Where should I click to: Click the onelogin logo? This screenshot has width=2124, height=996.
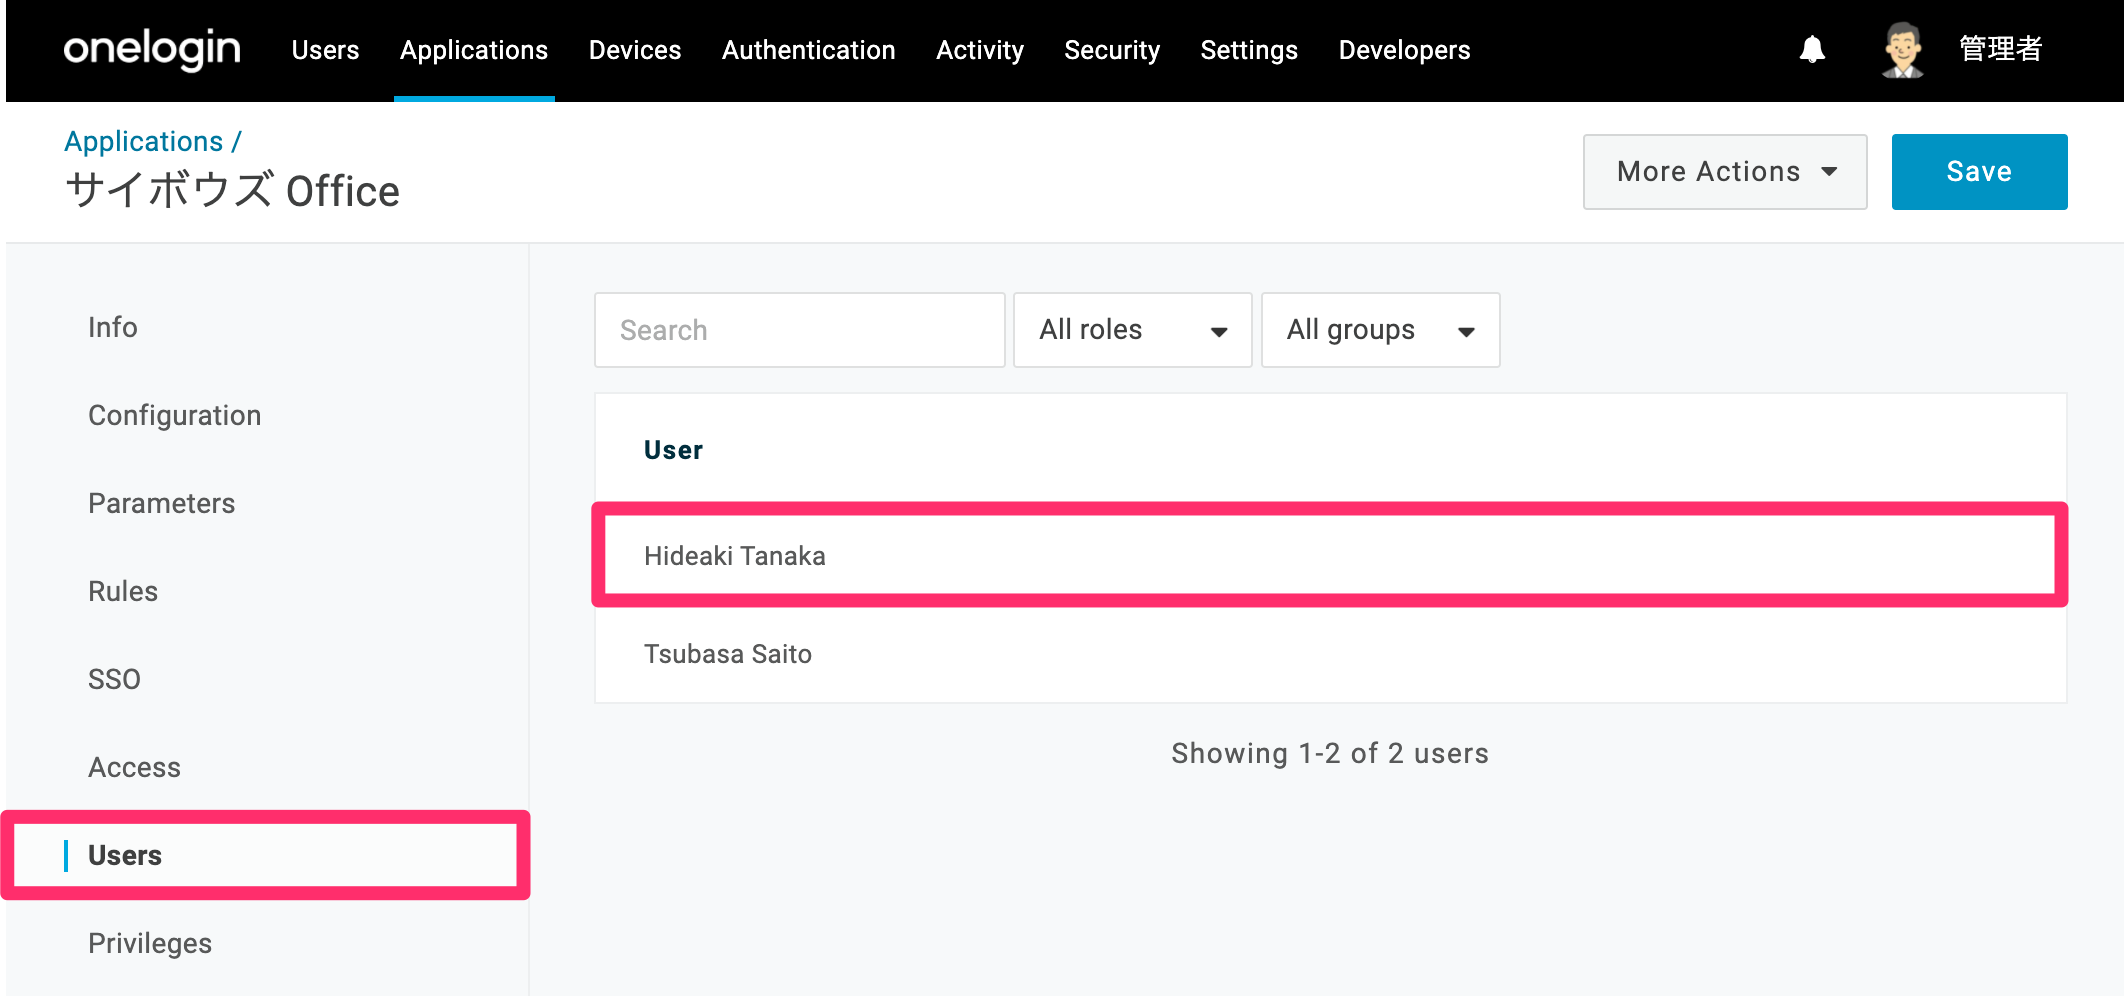pos(152,50)
